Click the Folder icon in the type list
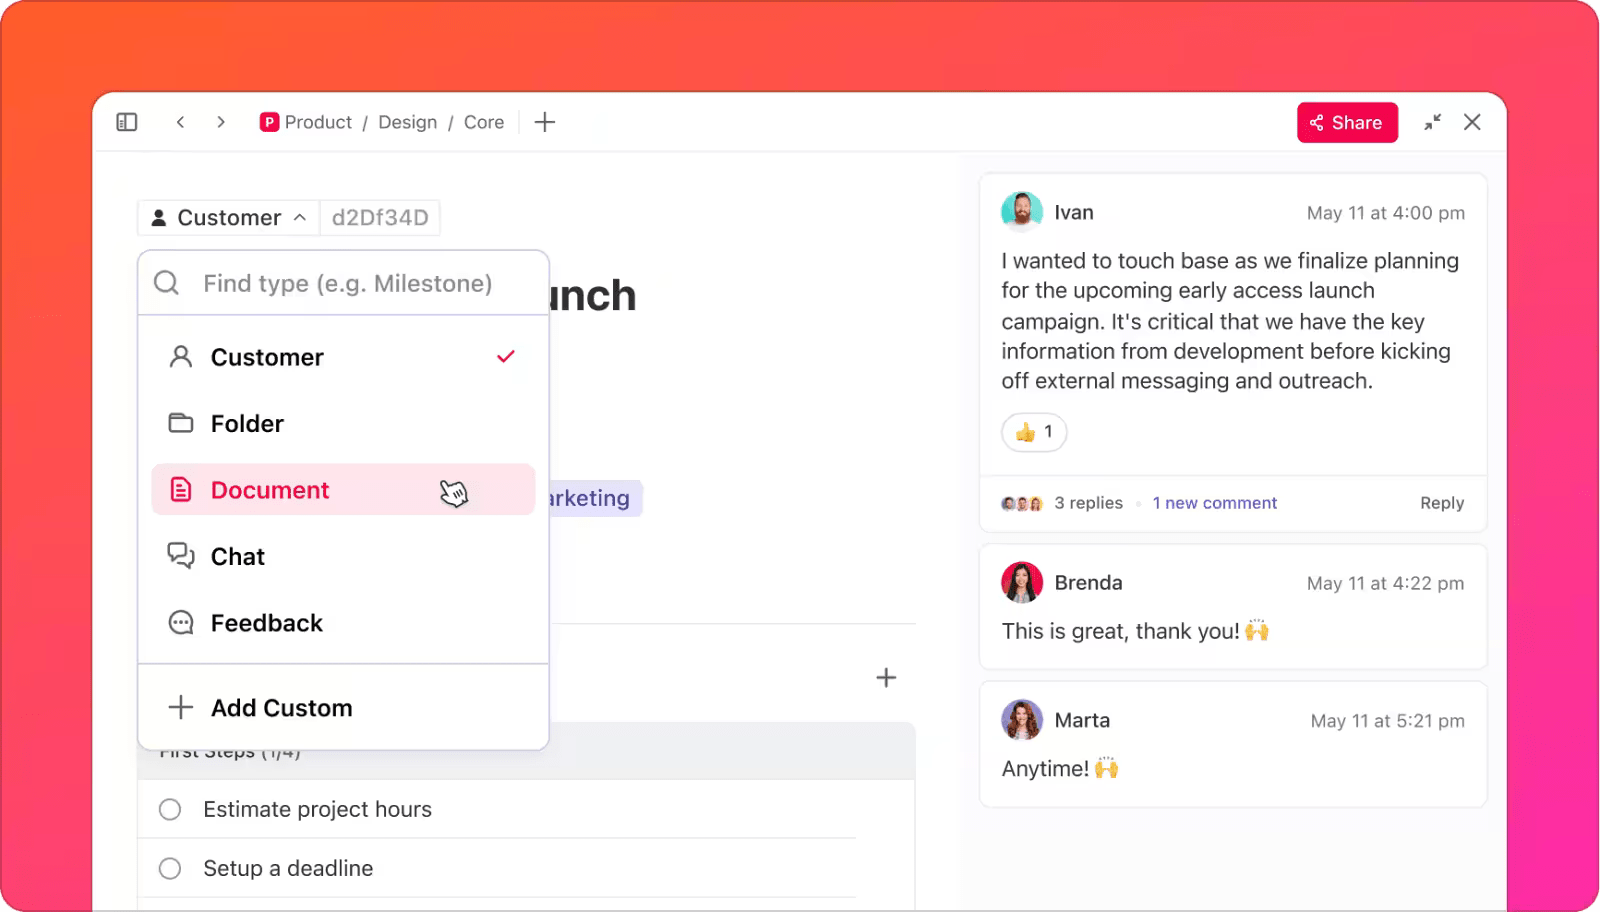 pyautogui.click(x=180, y=423)
